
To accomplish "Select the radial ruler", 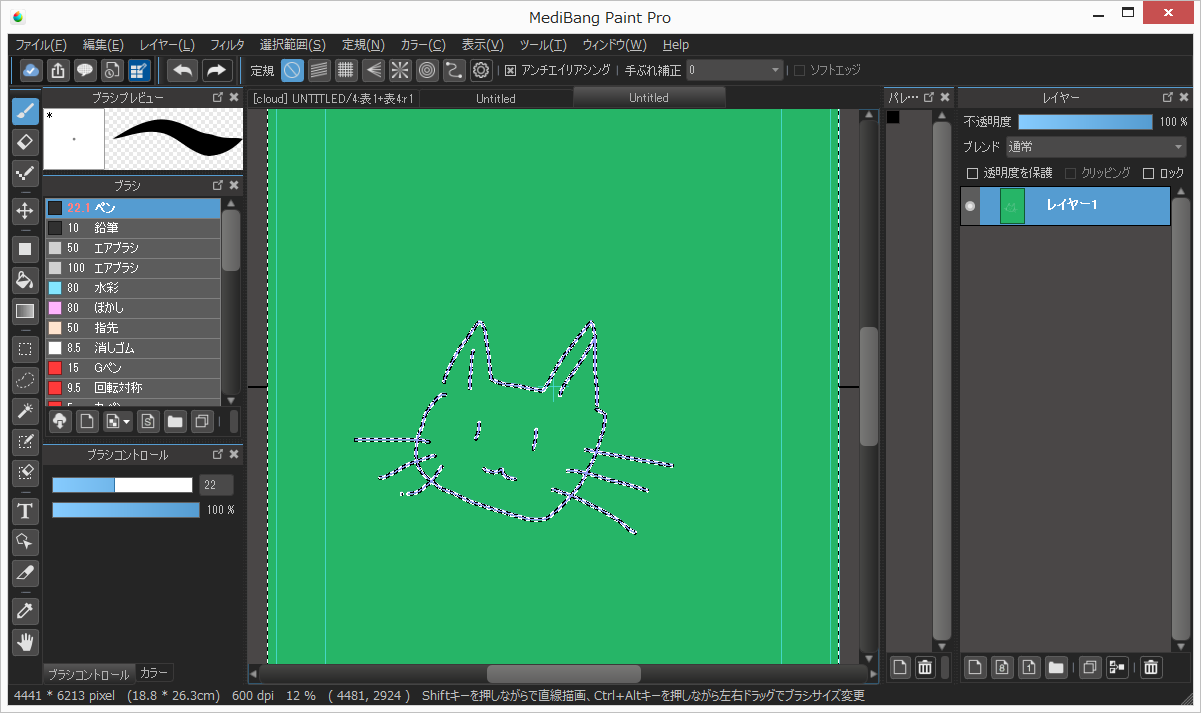I will [x=400, y=70].
